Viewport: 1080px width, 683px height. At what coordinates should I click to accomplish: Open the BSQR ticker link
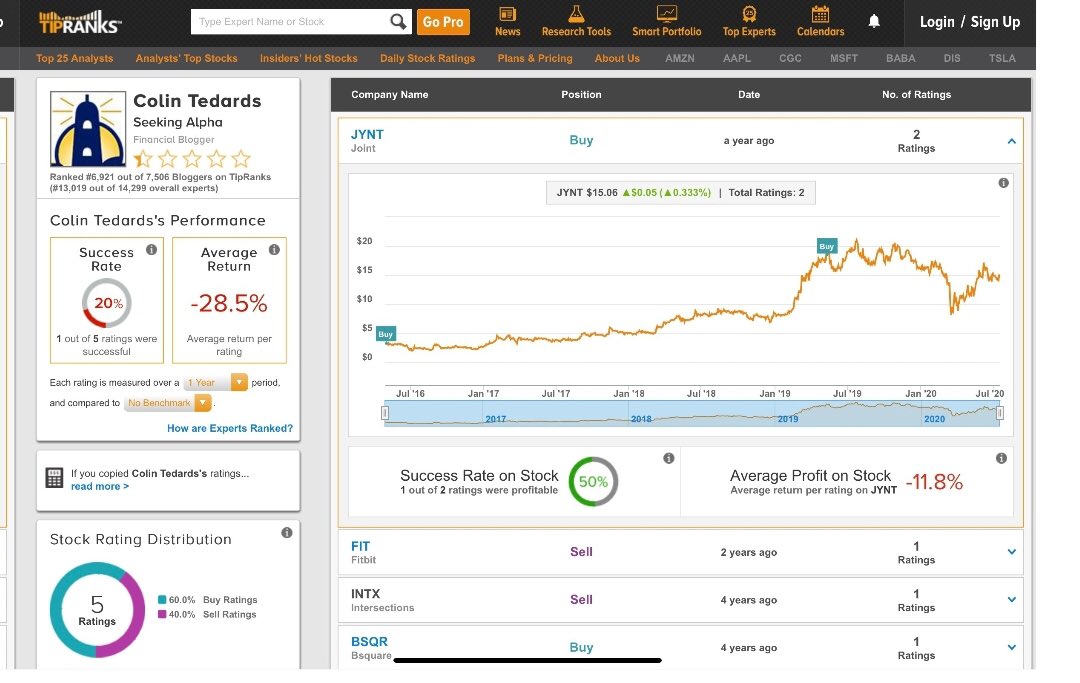[369, 641]
